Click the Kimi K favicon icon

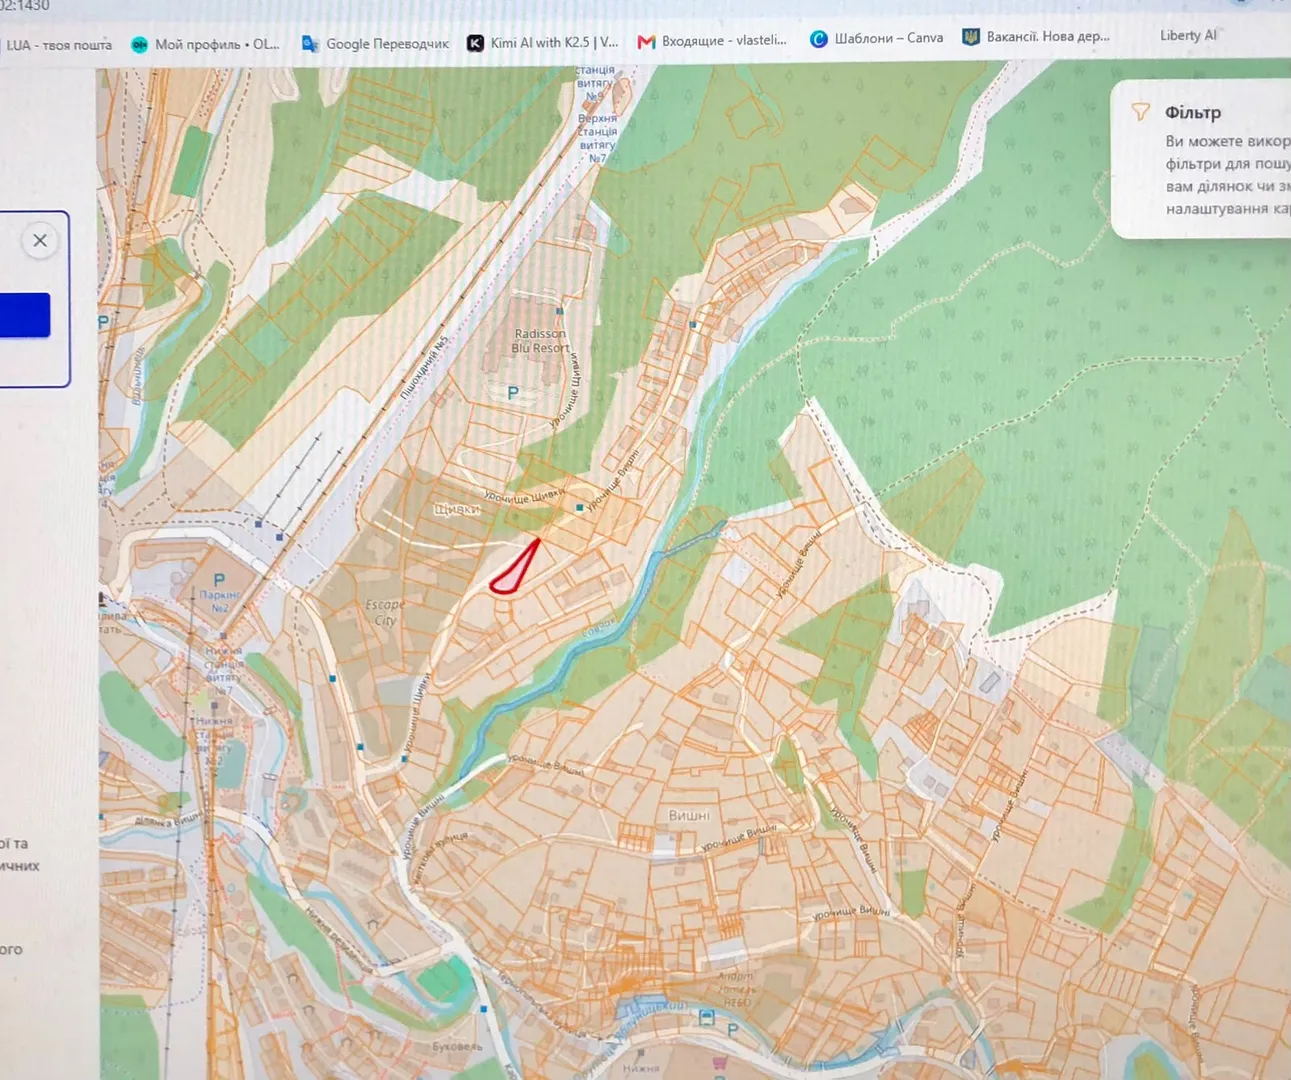pos(476,43)
